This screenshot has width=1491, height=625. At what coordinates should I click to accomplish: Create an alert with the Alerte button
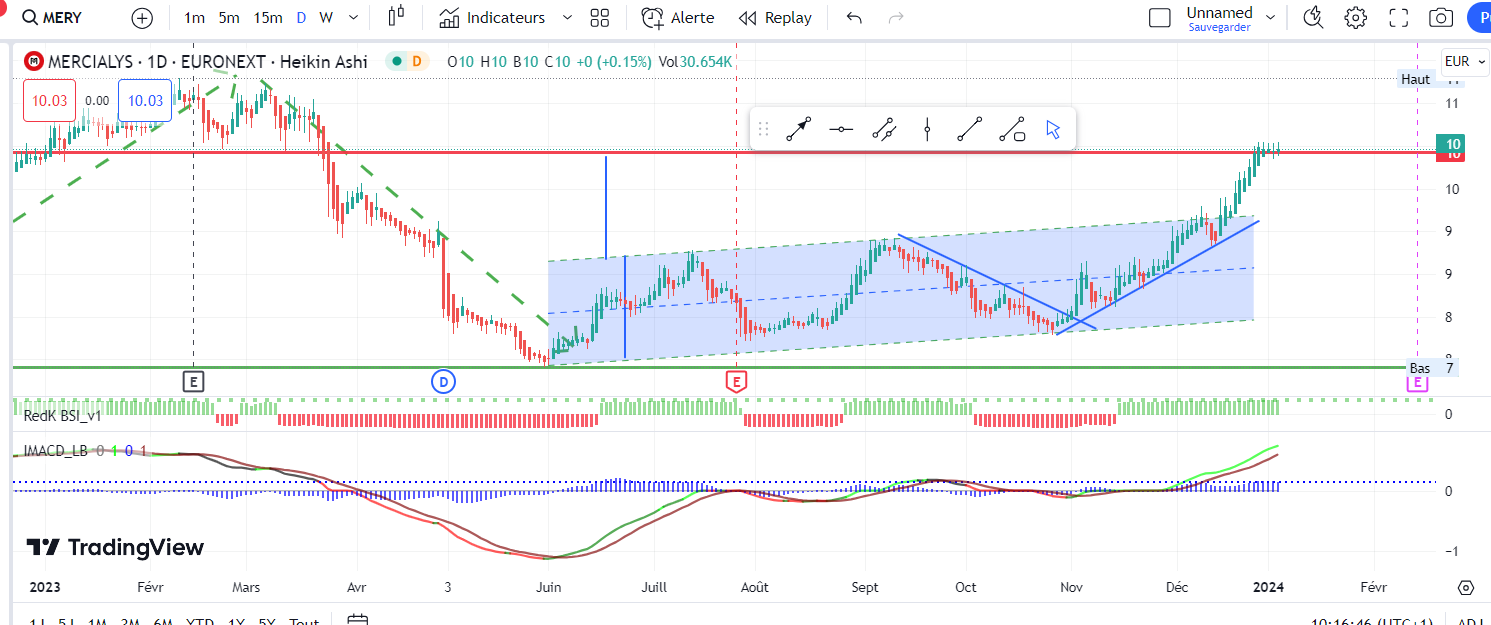(678, 18)
